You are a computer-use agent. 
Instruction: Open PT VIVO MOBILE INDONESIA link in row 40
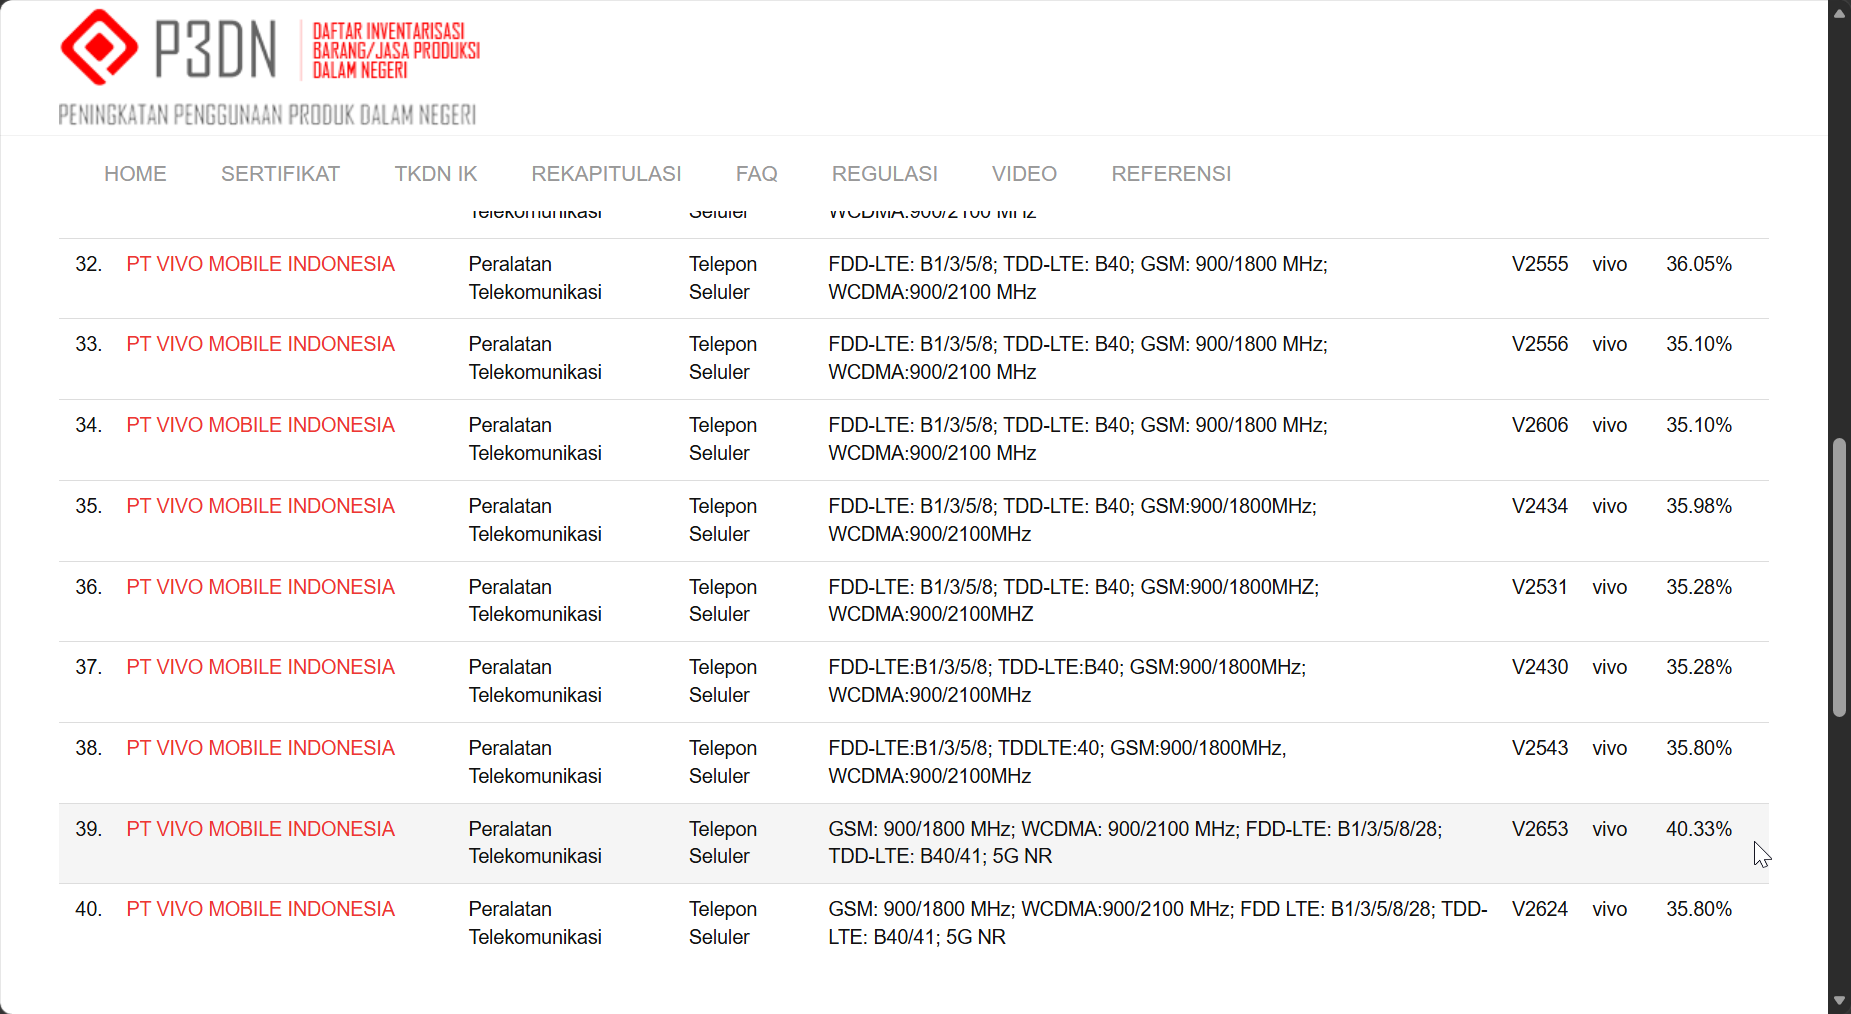pyautogui.click(x=260, y=909)
